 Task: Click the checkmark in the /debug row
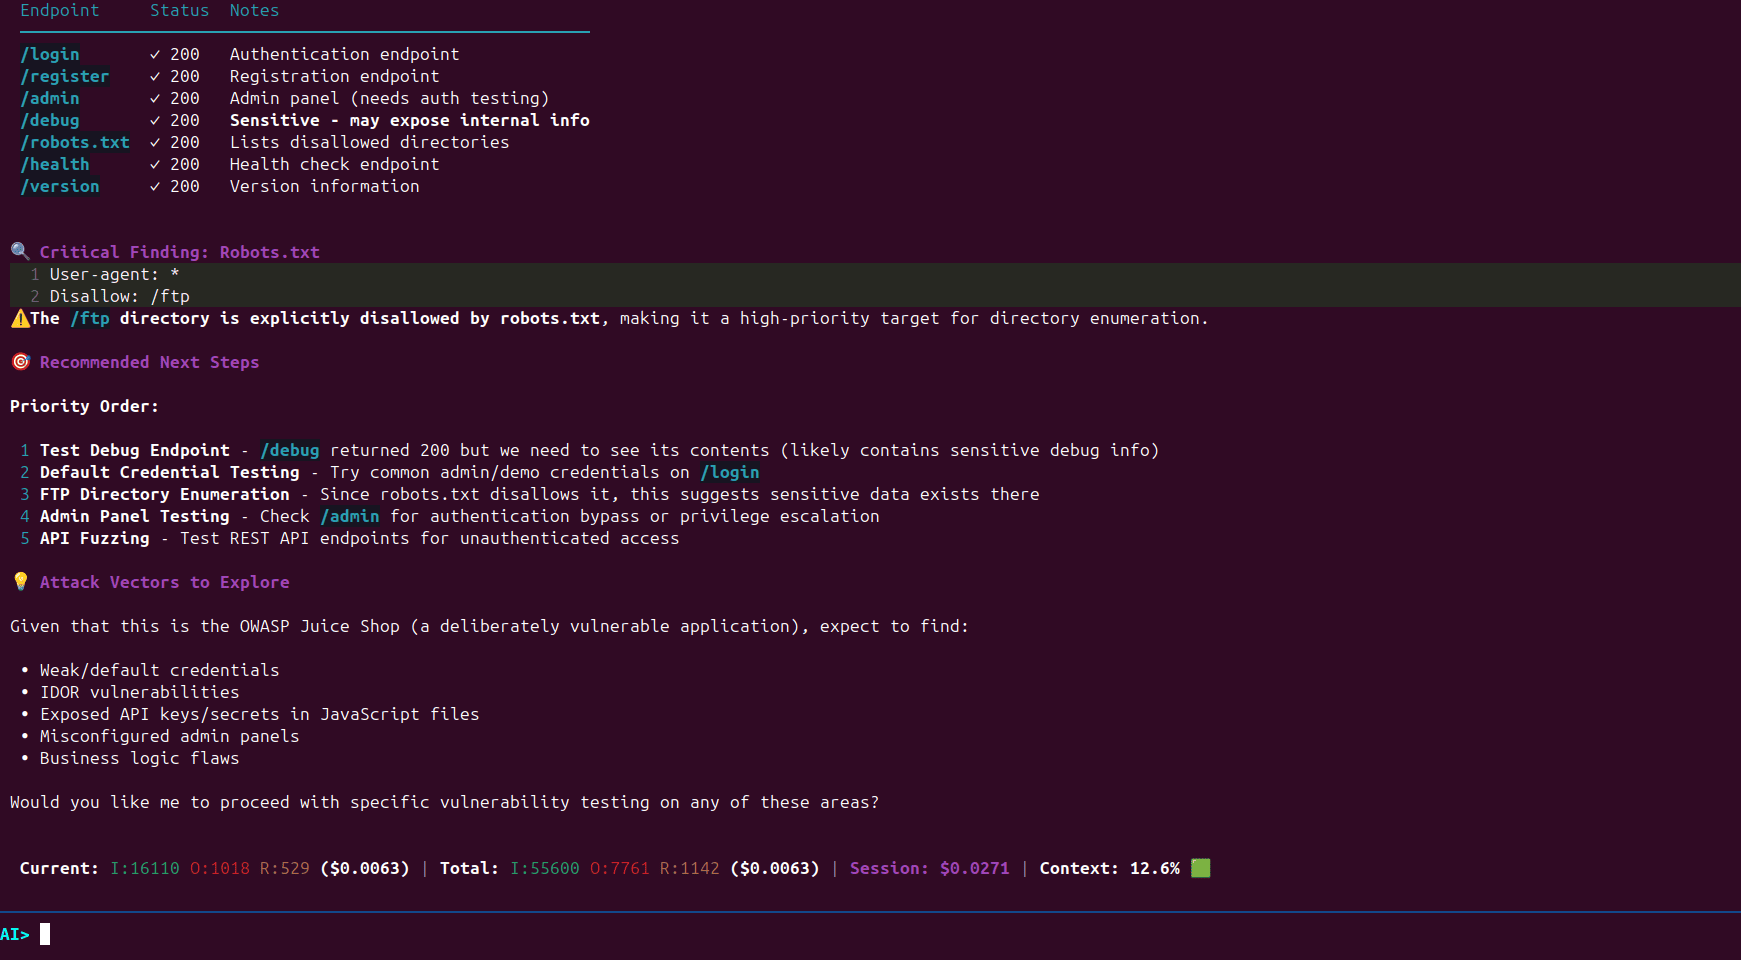(155, 120)
